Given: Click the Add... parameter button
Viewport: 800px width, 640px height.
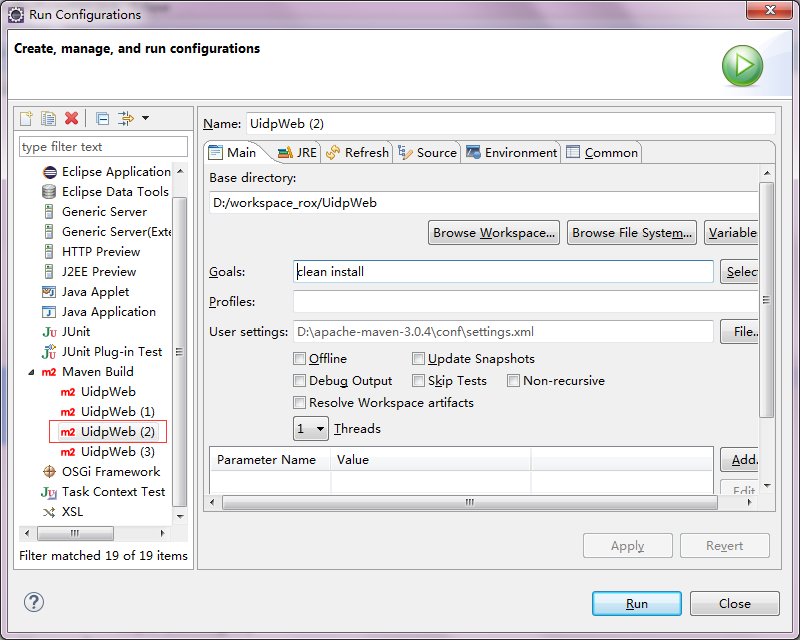Looking at the screenshot, I should coord(739,460).
